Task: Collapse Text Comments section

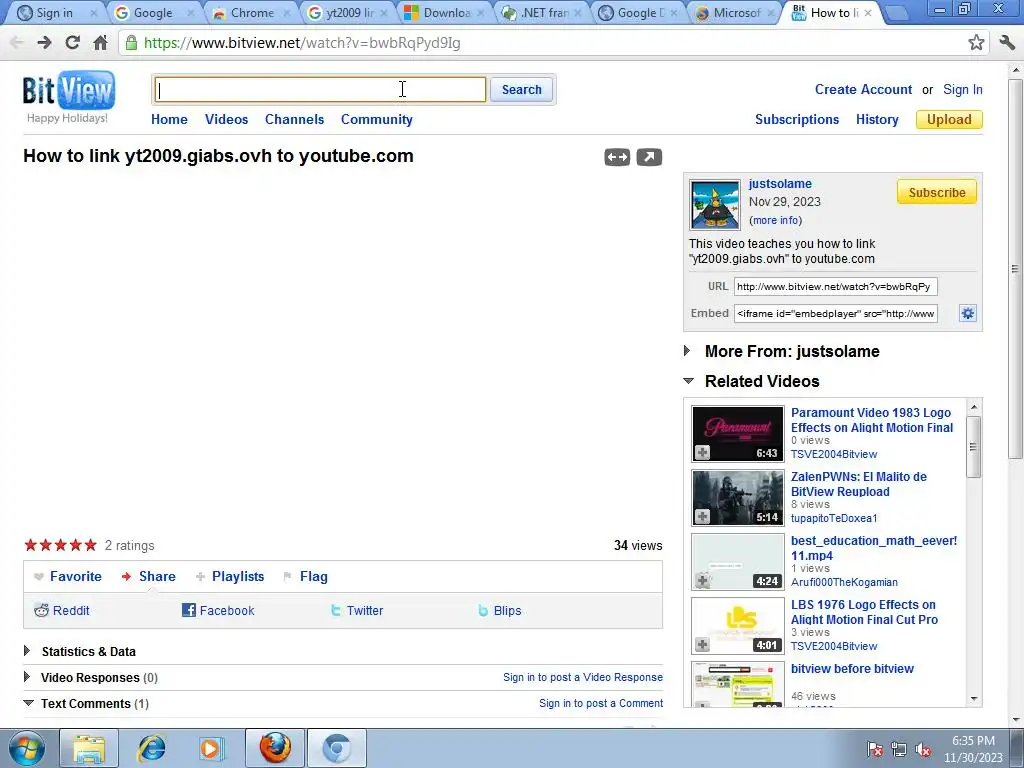Action: tap(28, 703)
